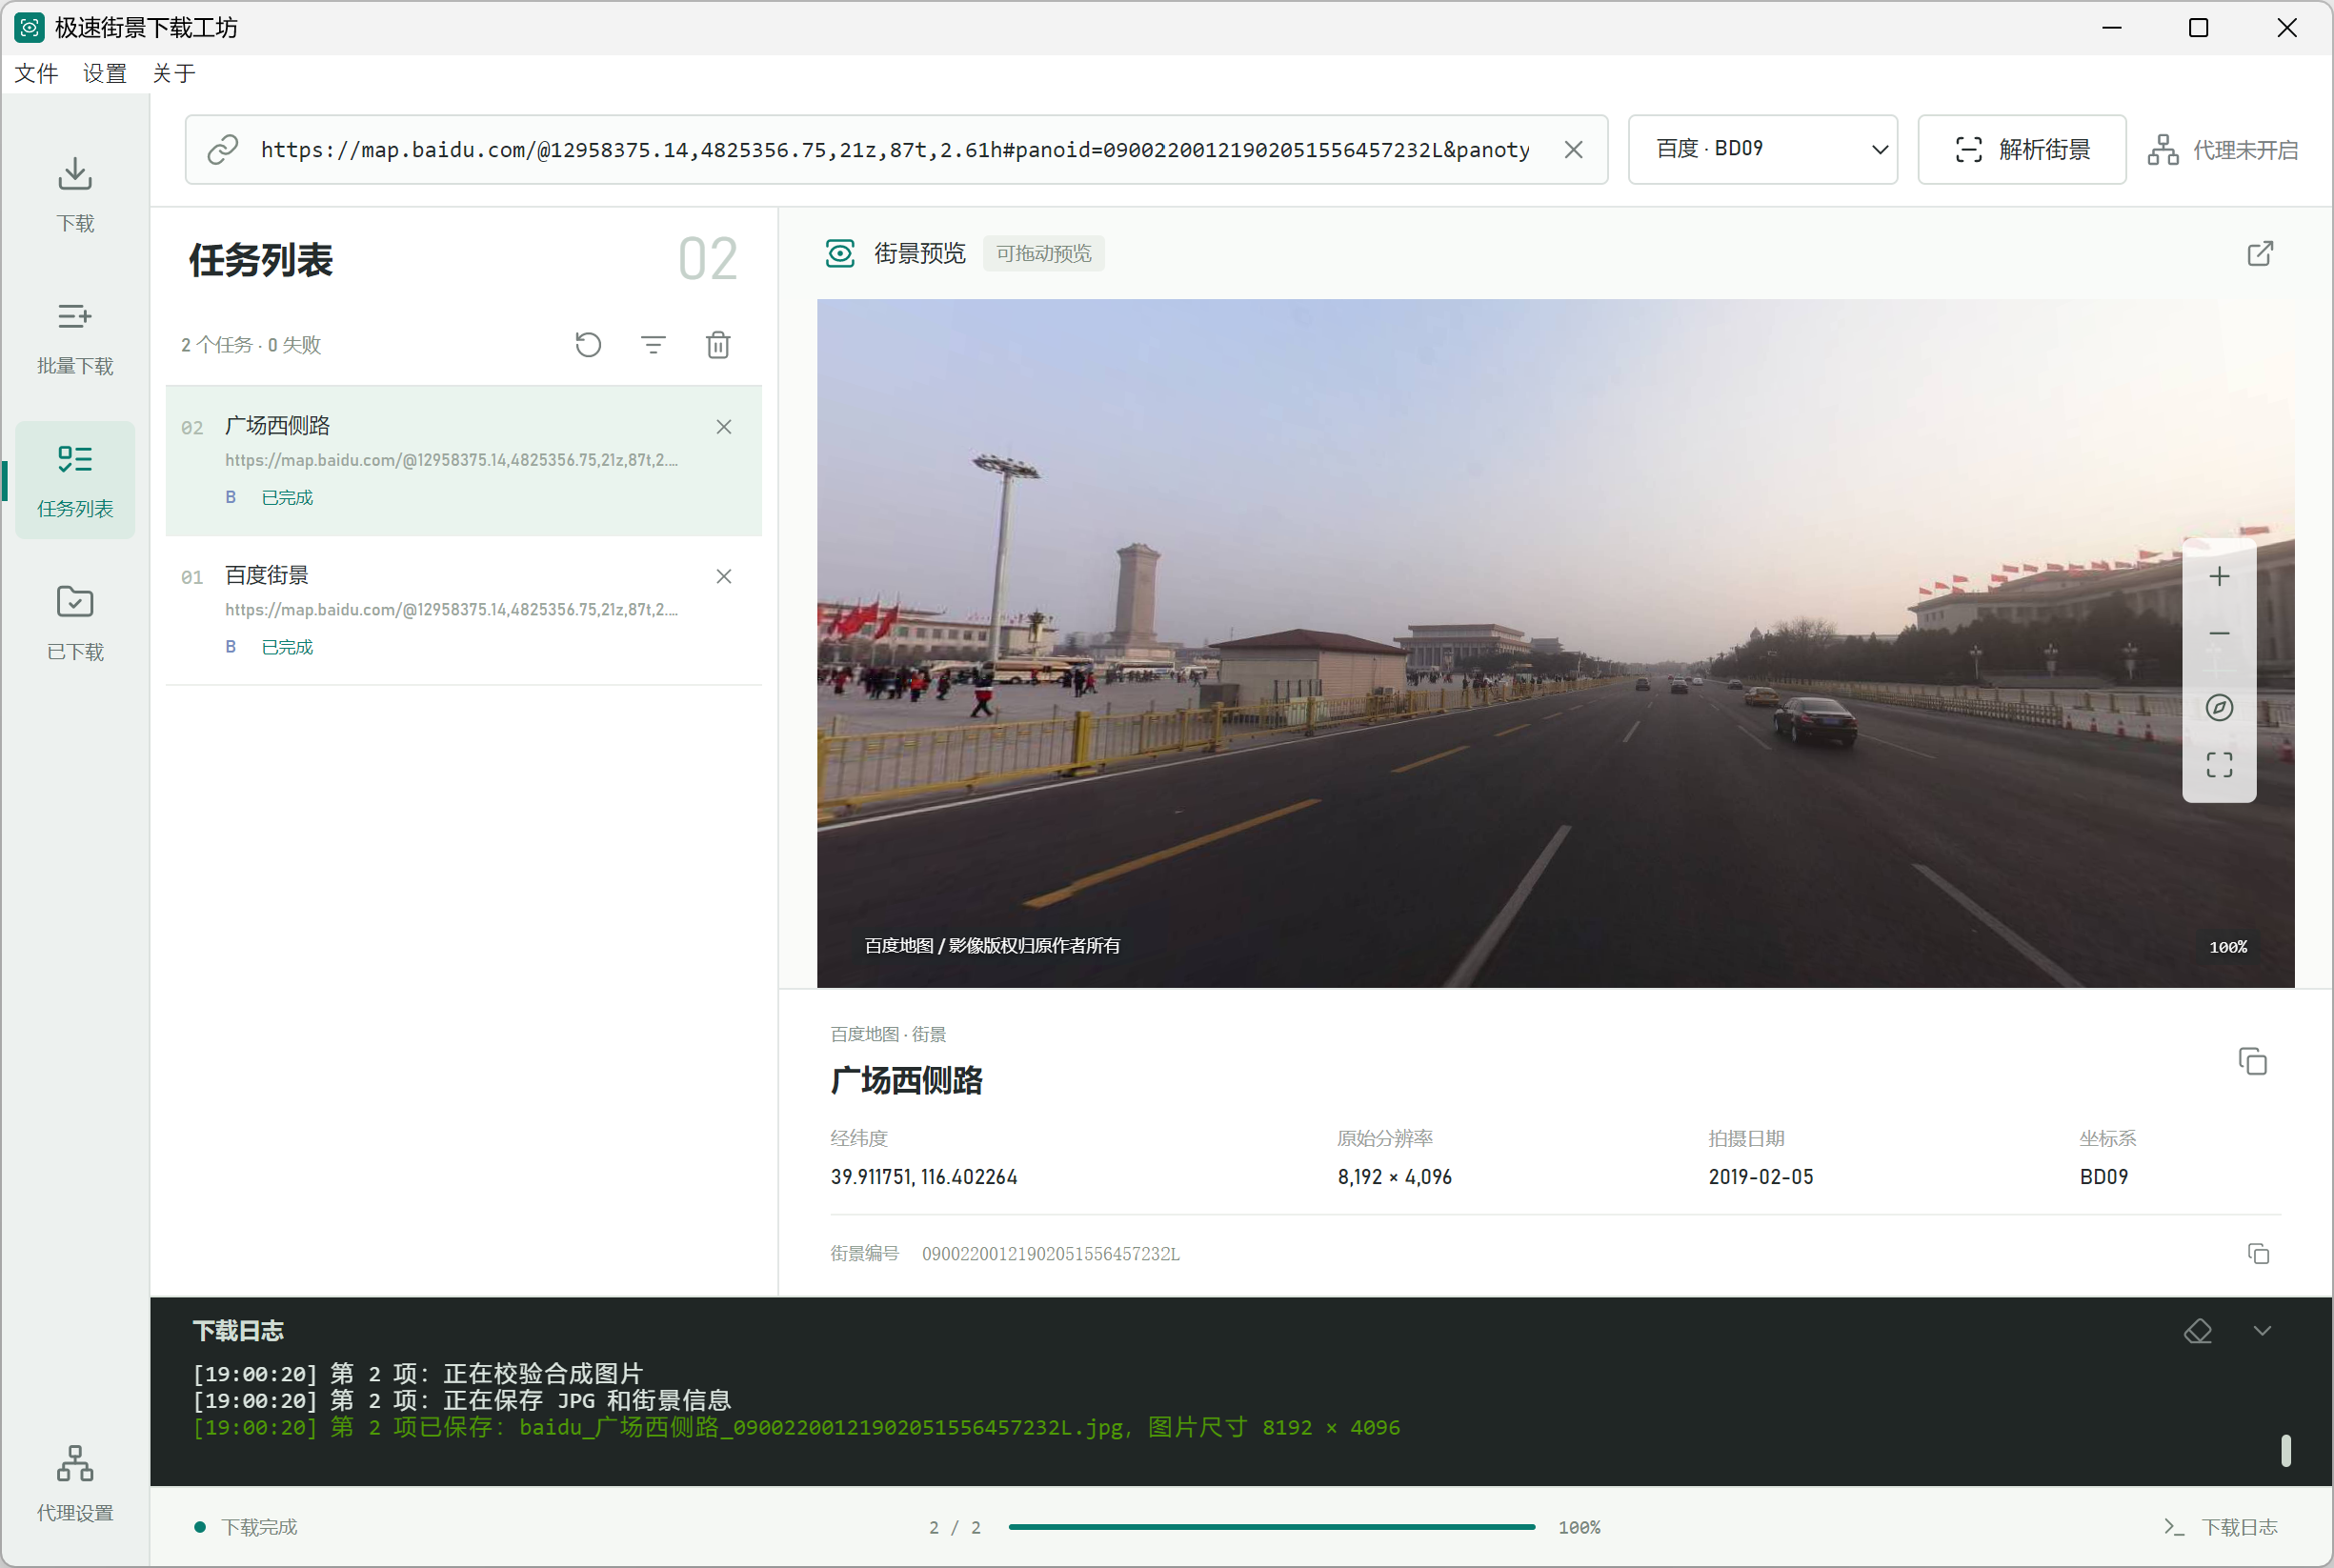Viewport: 2334px width, 1568px height.
Task: Zoom in the street view preview
Action: [x=2219, y=577]
